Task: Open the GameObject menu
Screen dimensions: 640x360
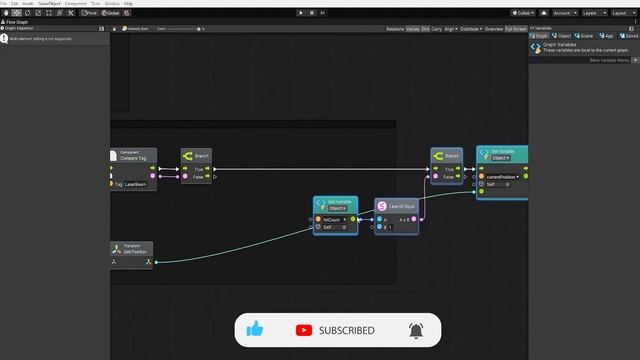Action: [x=49, y=3]
